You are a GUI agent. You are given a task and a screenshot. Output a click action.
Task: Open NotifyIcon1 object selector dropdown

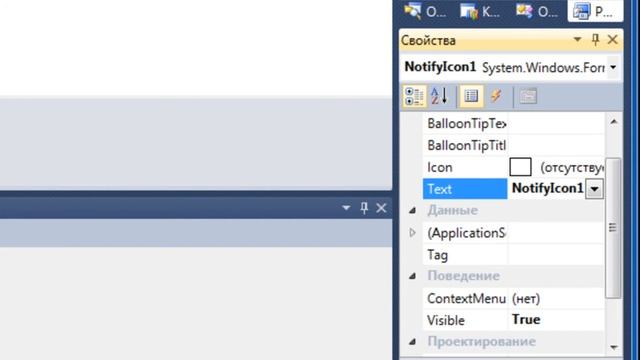(613, 67)
